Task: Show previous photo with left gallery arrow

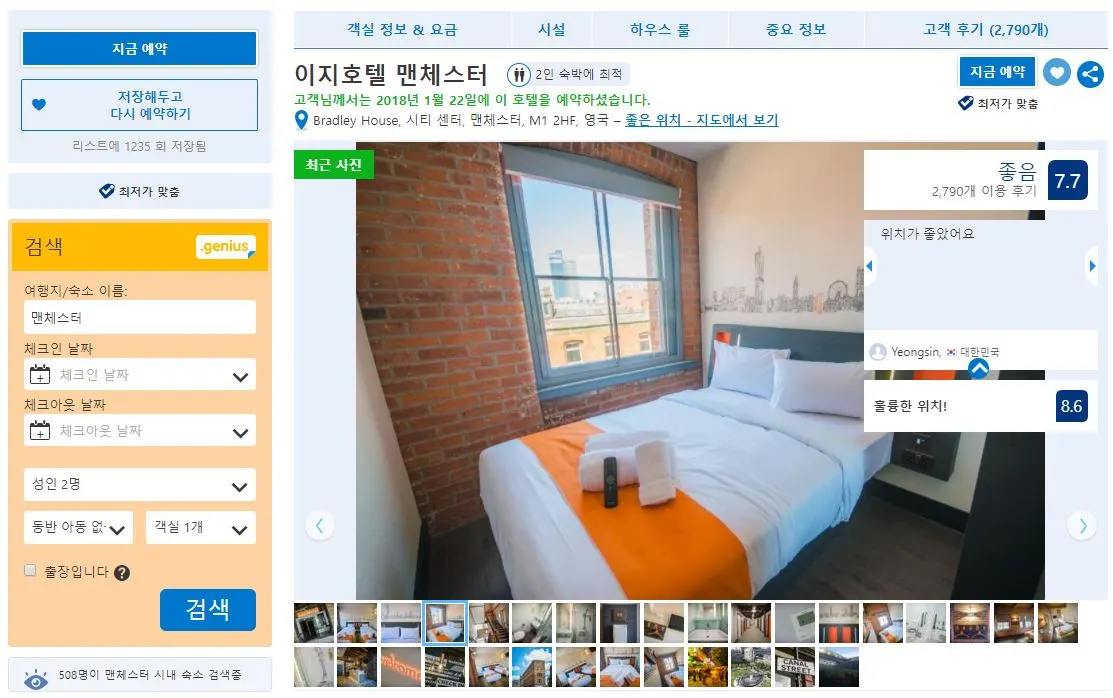Action: [x=319, y=525]
